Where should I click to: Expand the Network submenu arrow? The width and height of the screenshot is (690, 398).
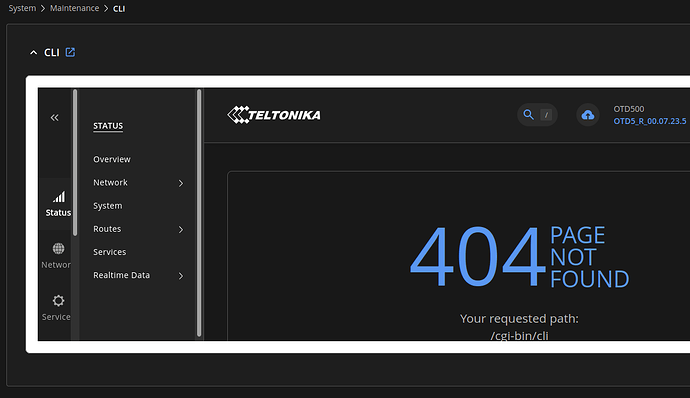(180, 183)
